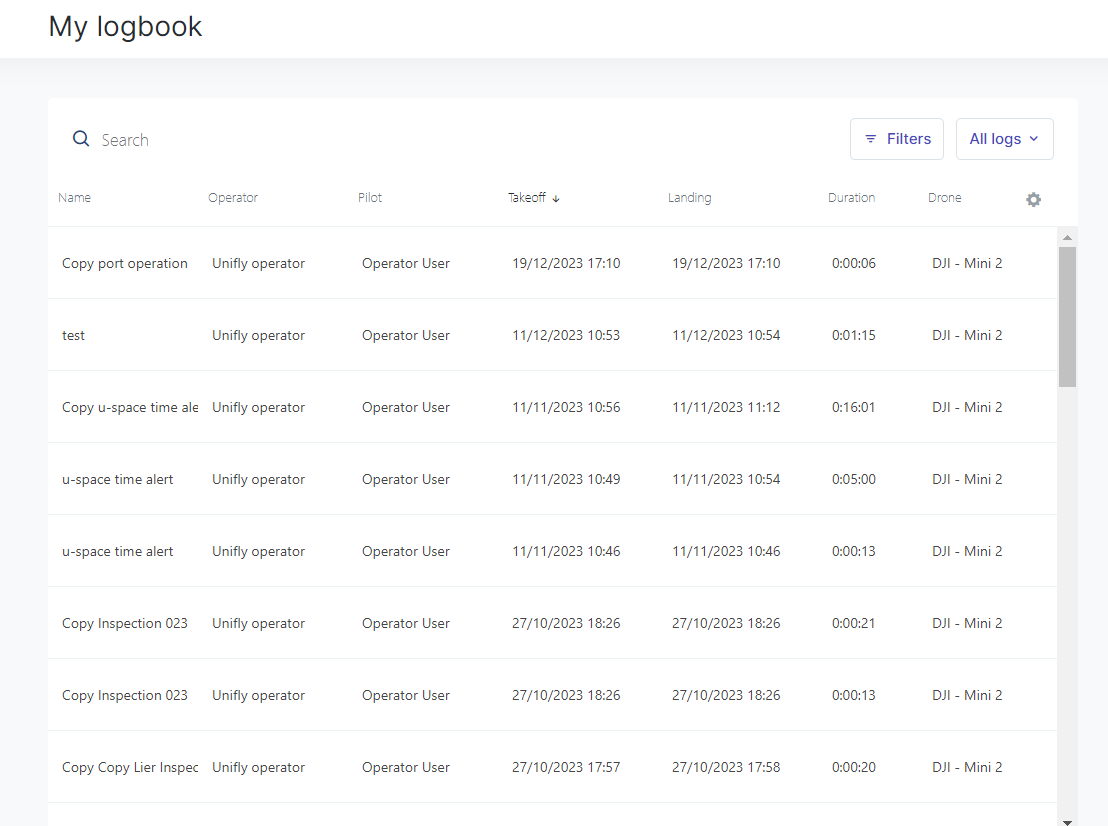Sort the table by Duration column

(851, 197)
